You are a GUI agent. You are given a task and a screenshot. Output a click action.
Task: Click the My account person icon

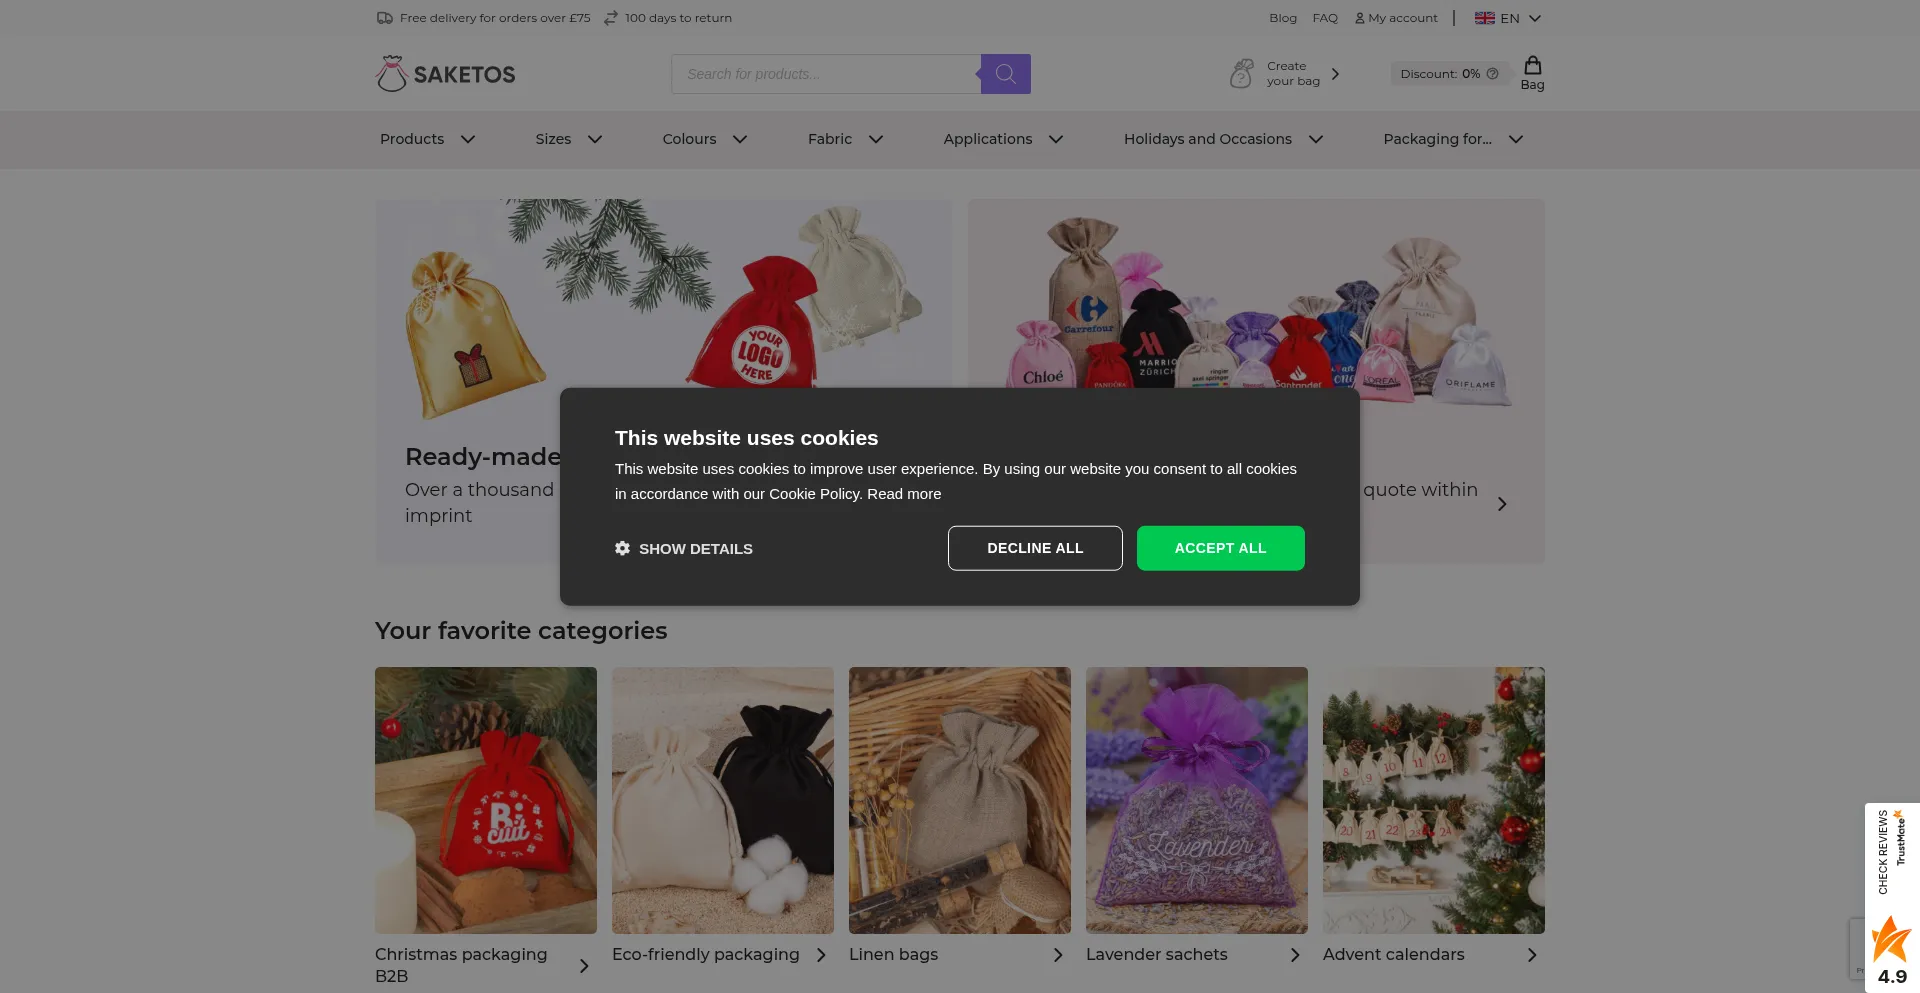(x=1360, y=18)
